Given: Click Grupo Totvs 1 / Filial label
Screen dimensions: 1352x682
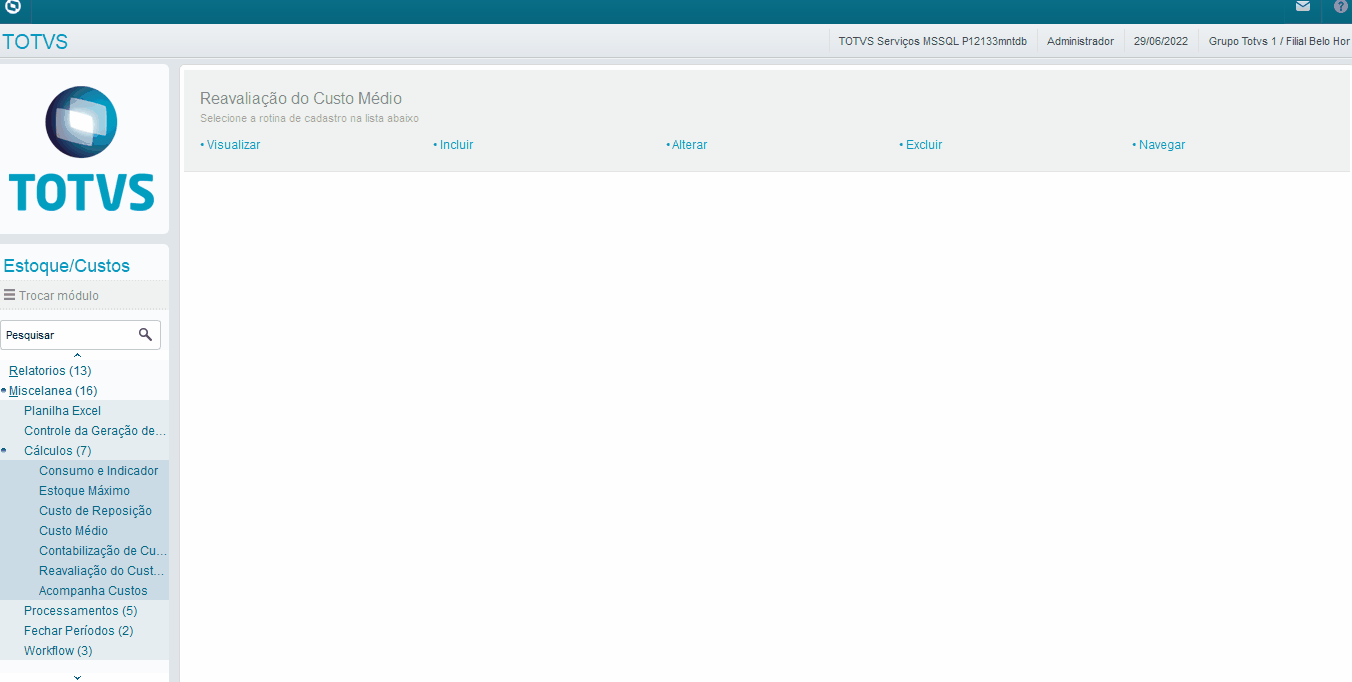Looking at the screenshot, I should click(x=1279, y=41).
